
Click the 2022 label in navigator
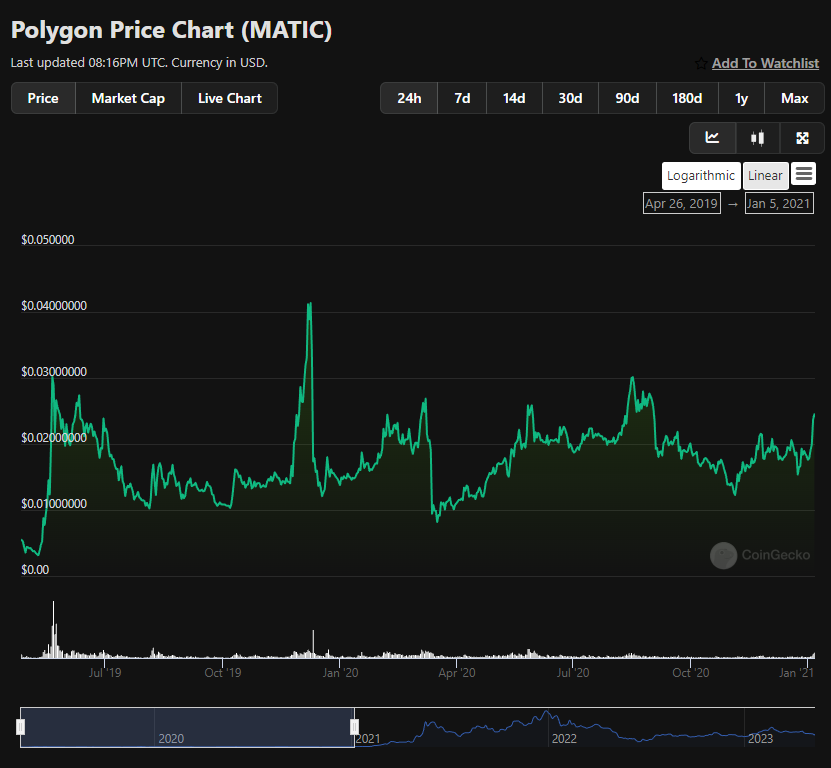coord(564,738)
